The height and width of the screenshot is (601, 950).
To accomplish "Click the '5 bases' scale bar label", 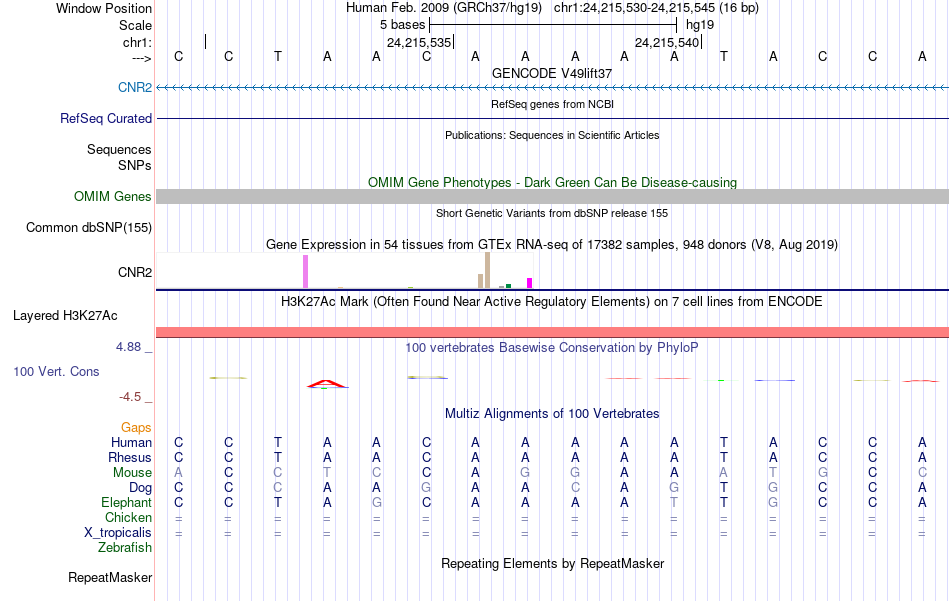I will point(402,25).
